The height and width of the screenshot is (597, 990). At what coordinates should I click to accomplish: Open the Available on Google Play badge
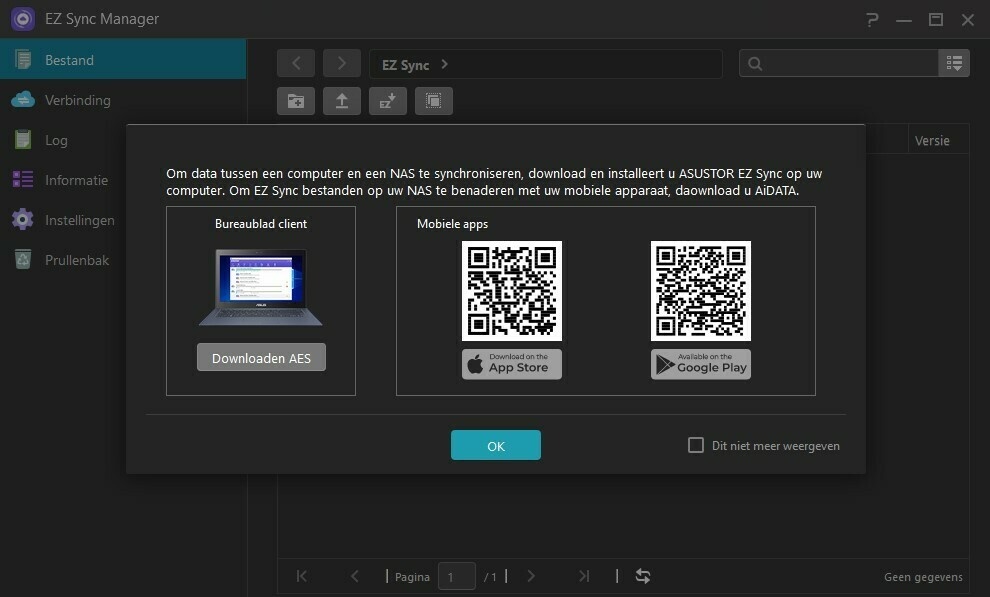coord(701,364)
